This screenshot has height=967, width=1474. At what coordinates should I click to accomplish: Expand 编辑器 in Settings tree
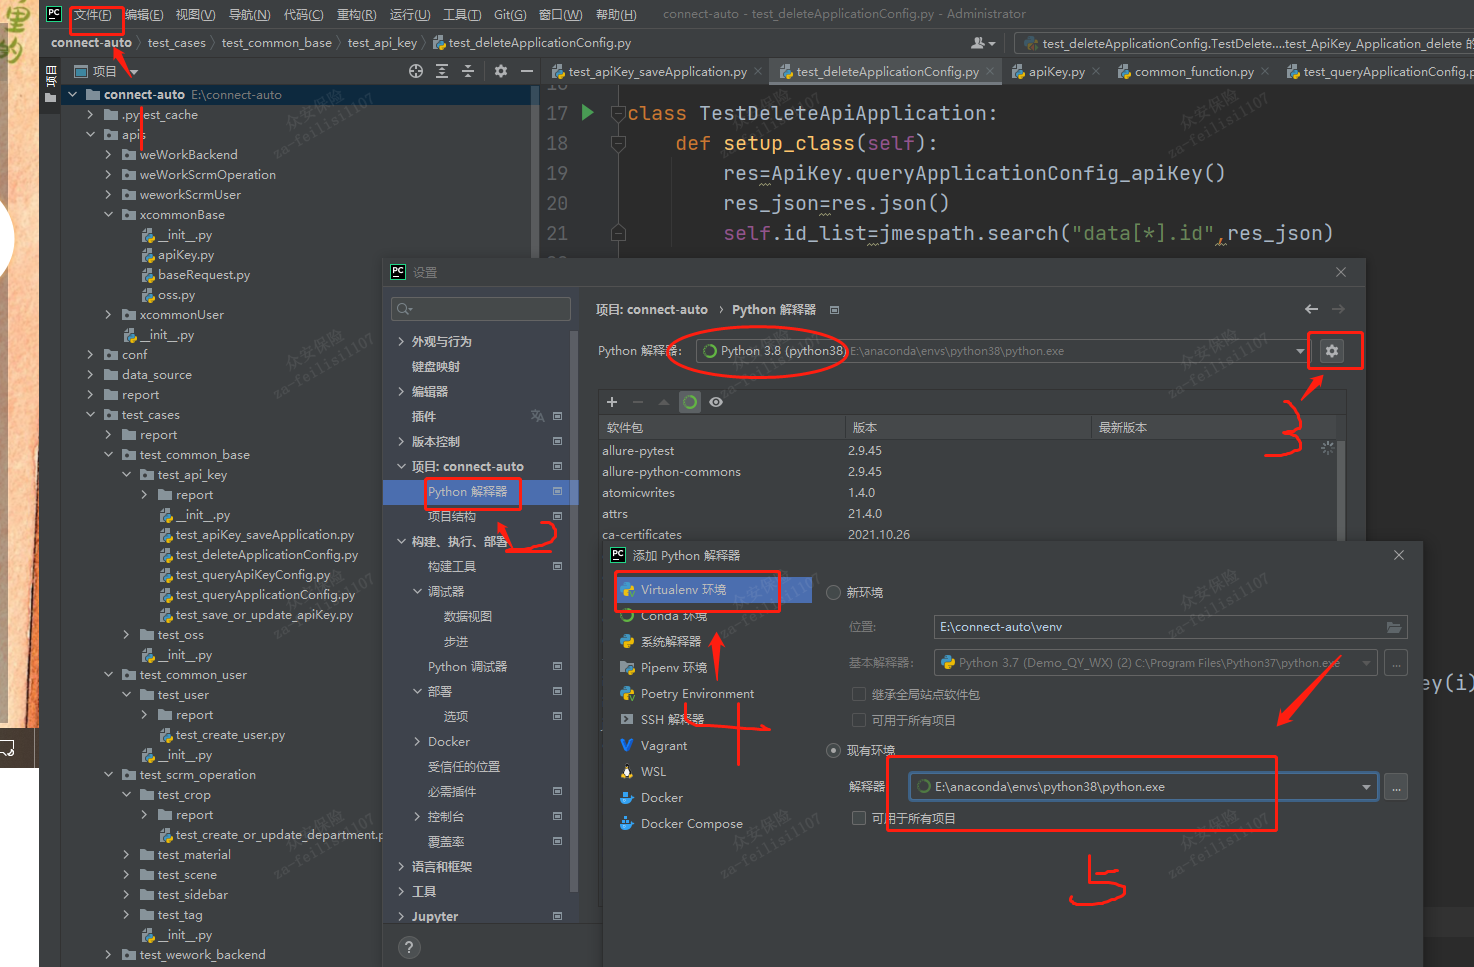pyautogui.click(x=401, y=391)
